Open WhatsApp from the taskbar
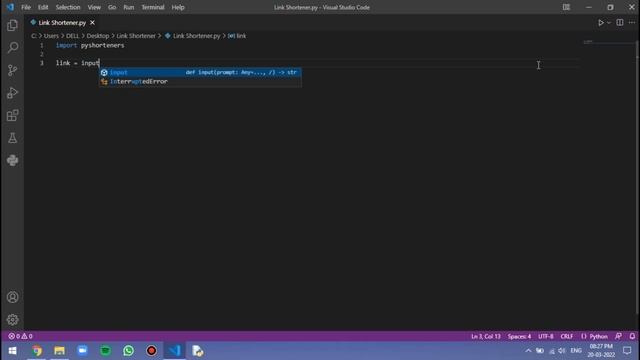Image resolution: width=640 pixels, height=360 pixels. [x=128, y=351]
